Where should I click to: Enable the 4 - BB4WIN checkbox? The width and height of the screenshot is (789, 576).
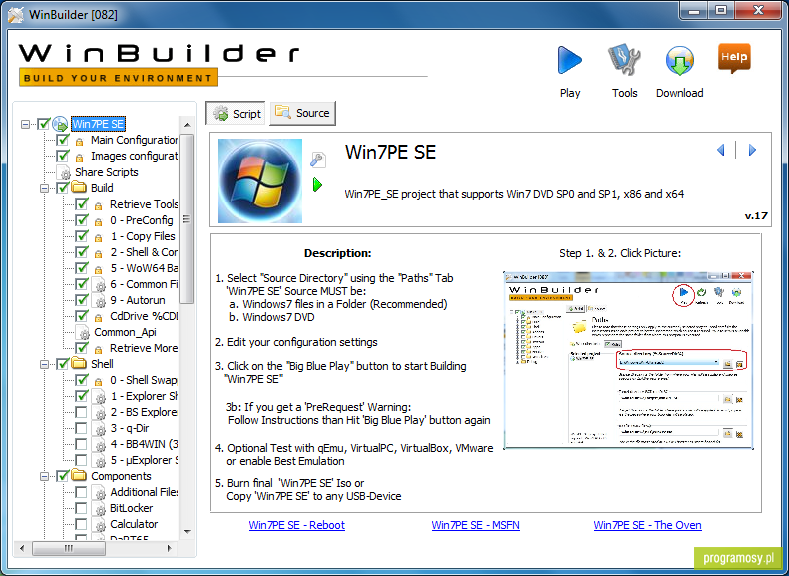pos(81,444)
